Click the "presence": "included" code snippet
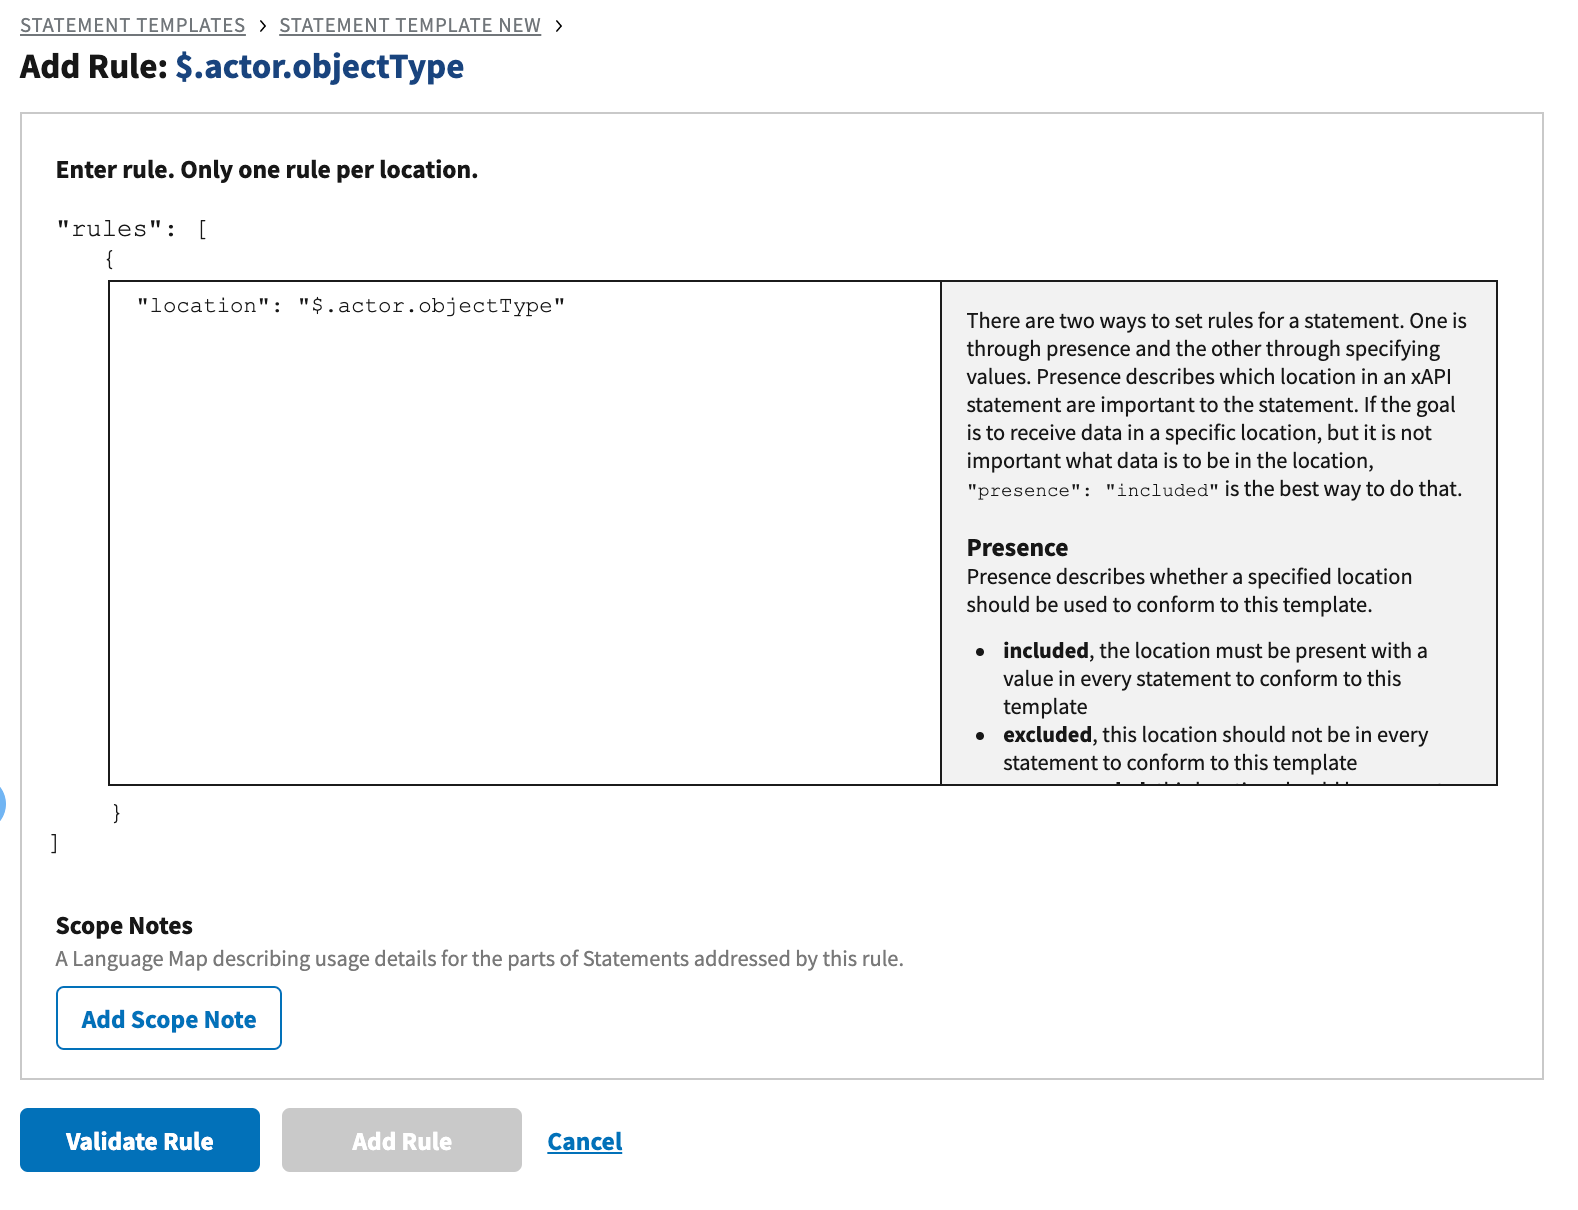Viewport: 1578px width, 1210px height. (1092, 490)
